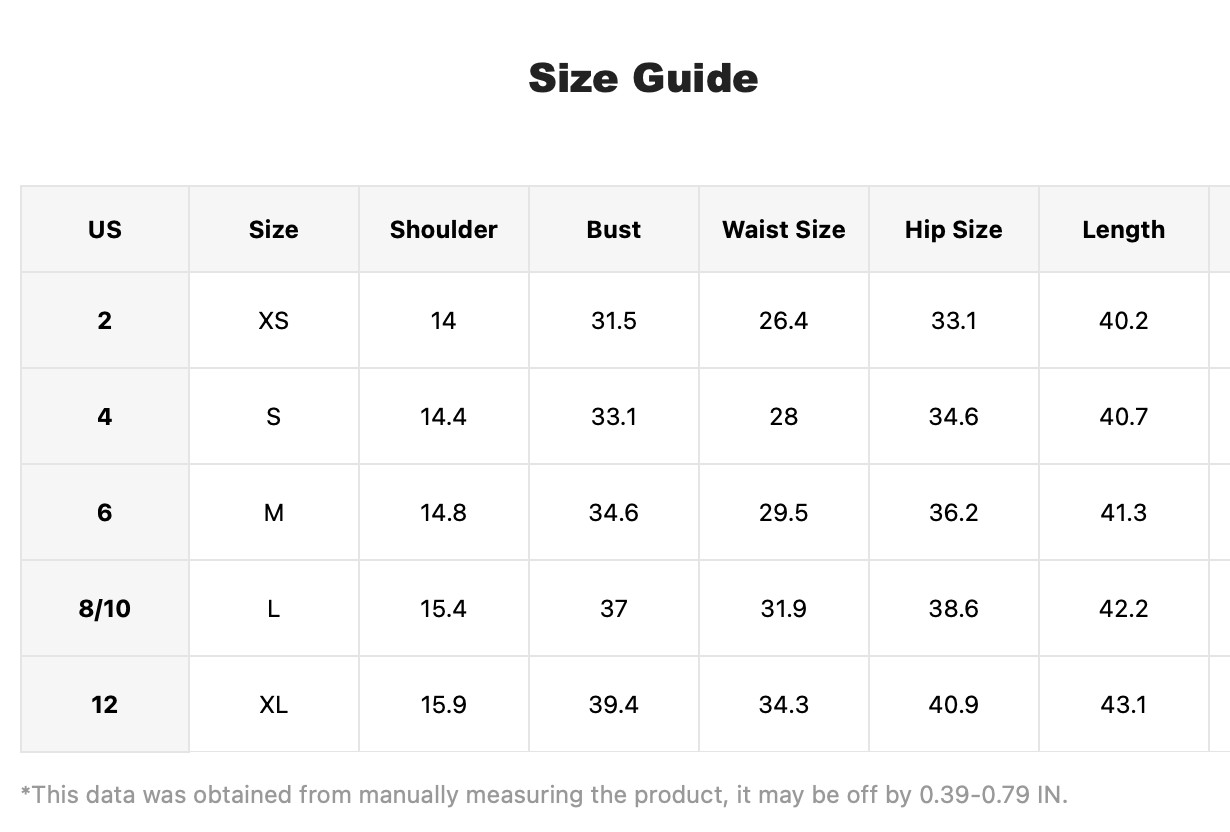
Task: Click the length value 43.1
Action: tap(1124, 704)
